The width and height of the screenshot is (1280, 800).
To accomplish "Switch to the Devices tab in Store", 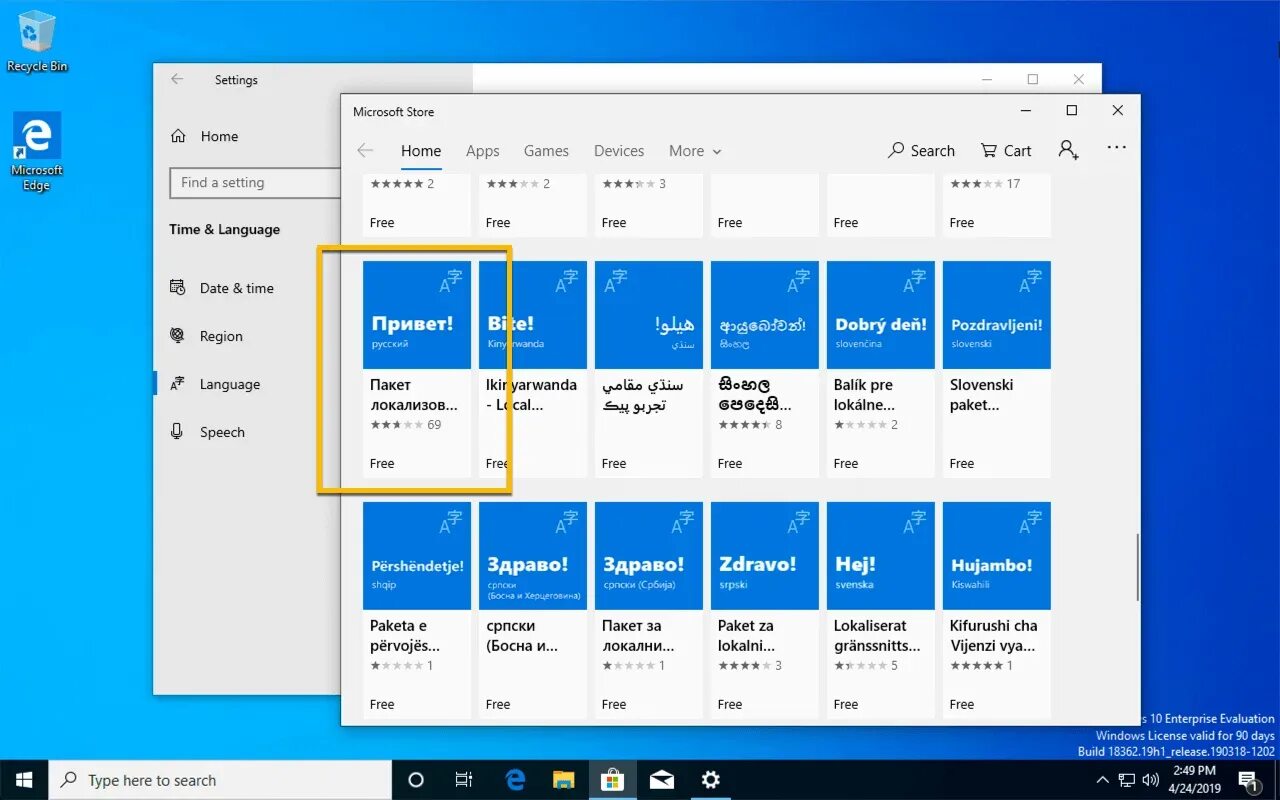I will click(x=619, y=151).
